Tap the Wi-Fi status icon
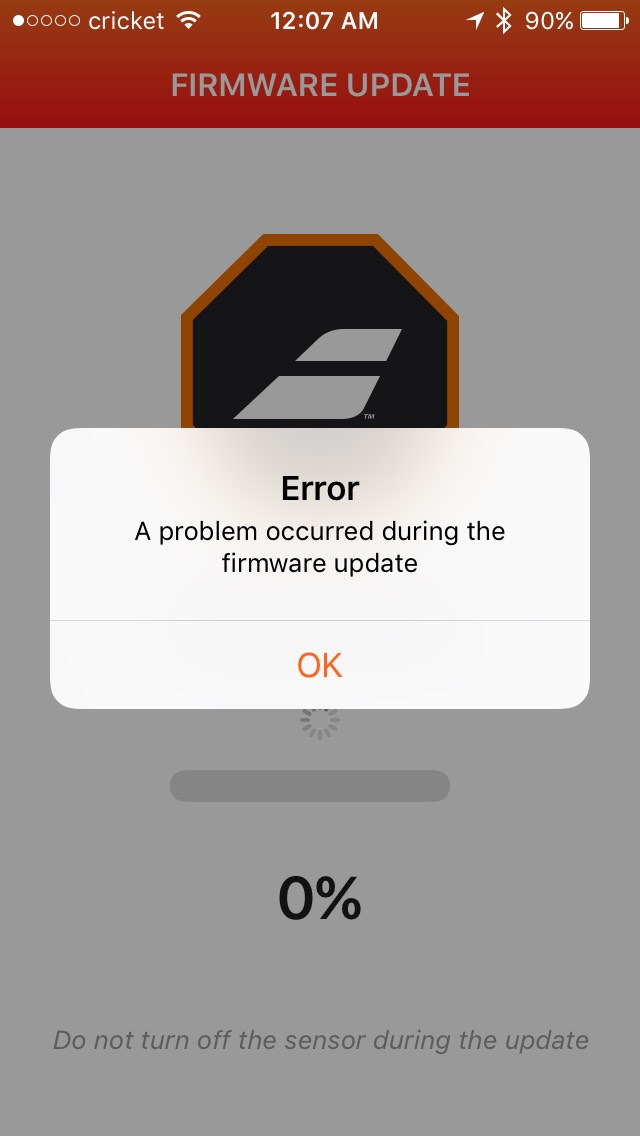The height and width of the screenshot is (1136, 640). (x=188, y=20)
